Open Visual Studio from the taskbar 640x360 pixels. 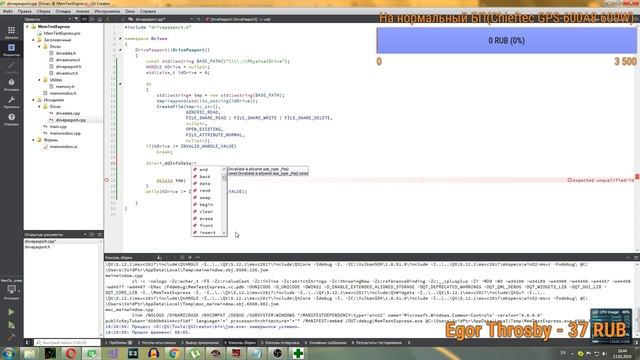113,353
